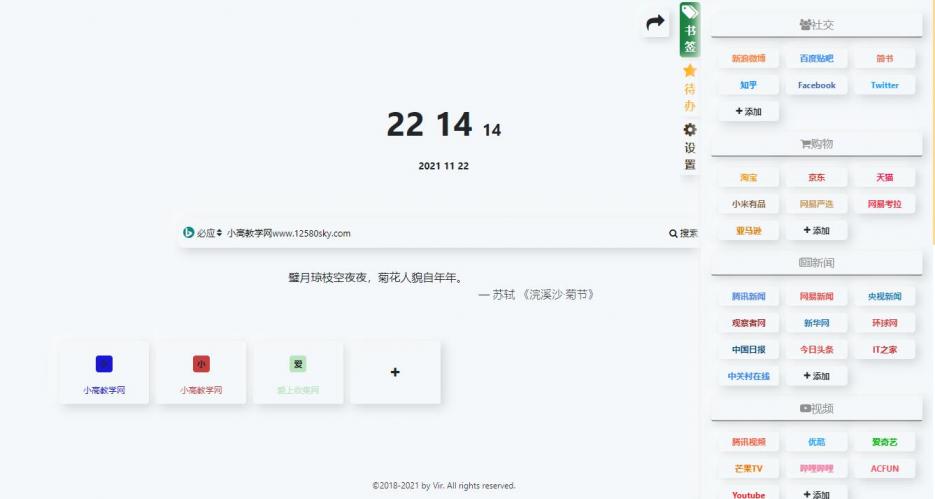
Task: Open the 爱奇艺 bookmark
Action: coord(884,442)
